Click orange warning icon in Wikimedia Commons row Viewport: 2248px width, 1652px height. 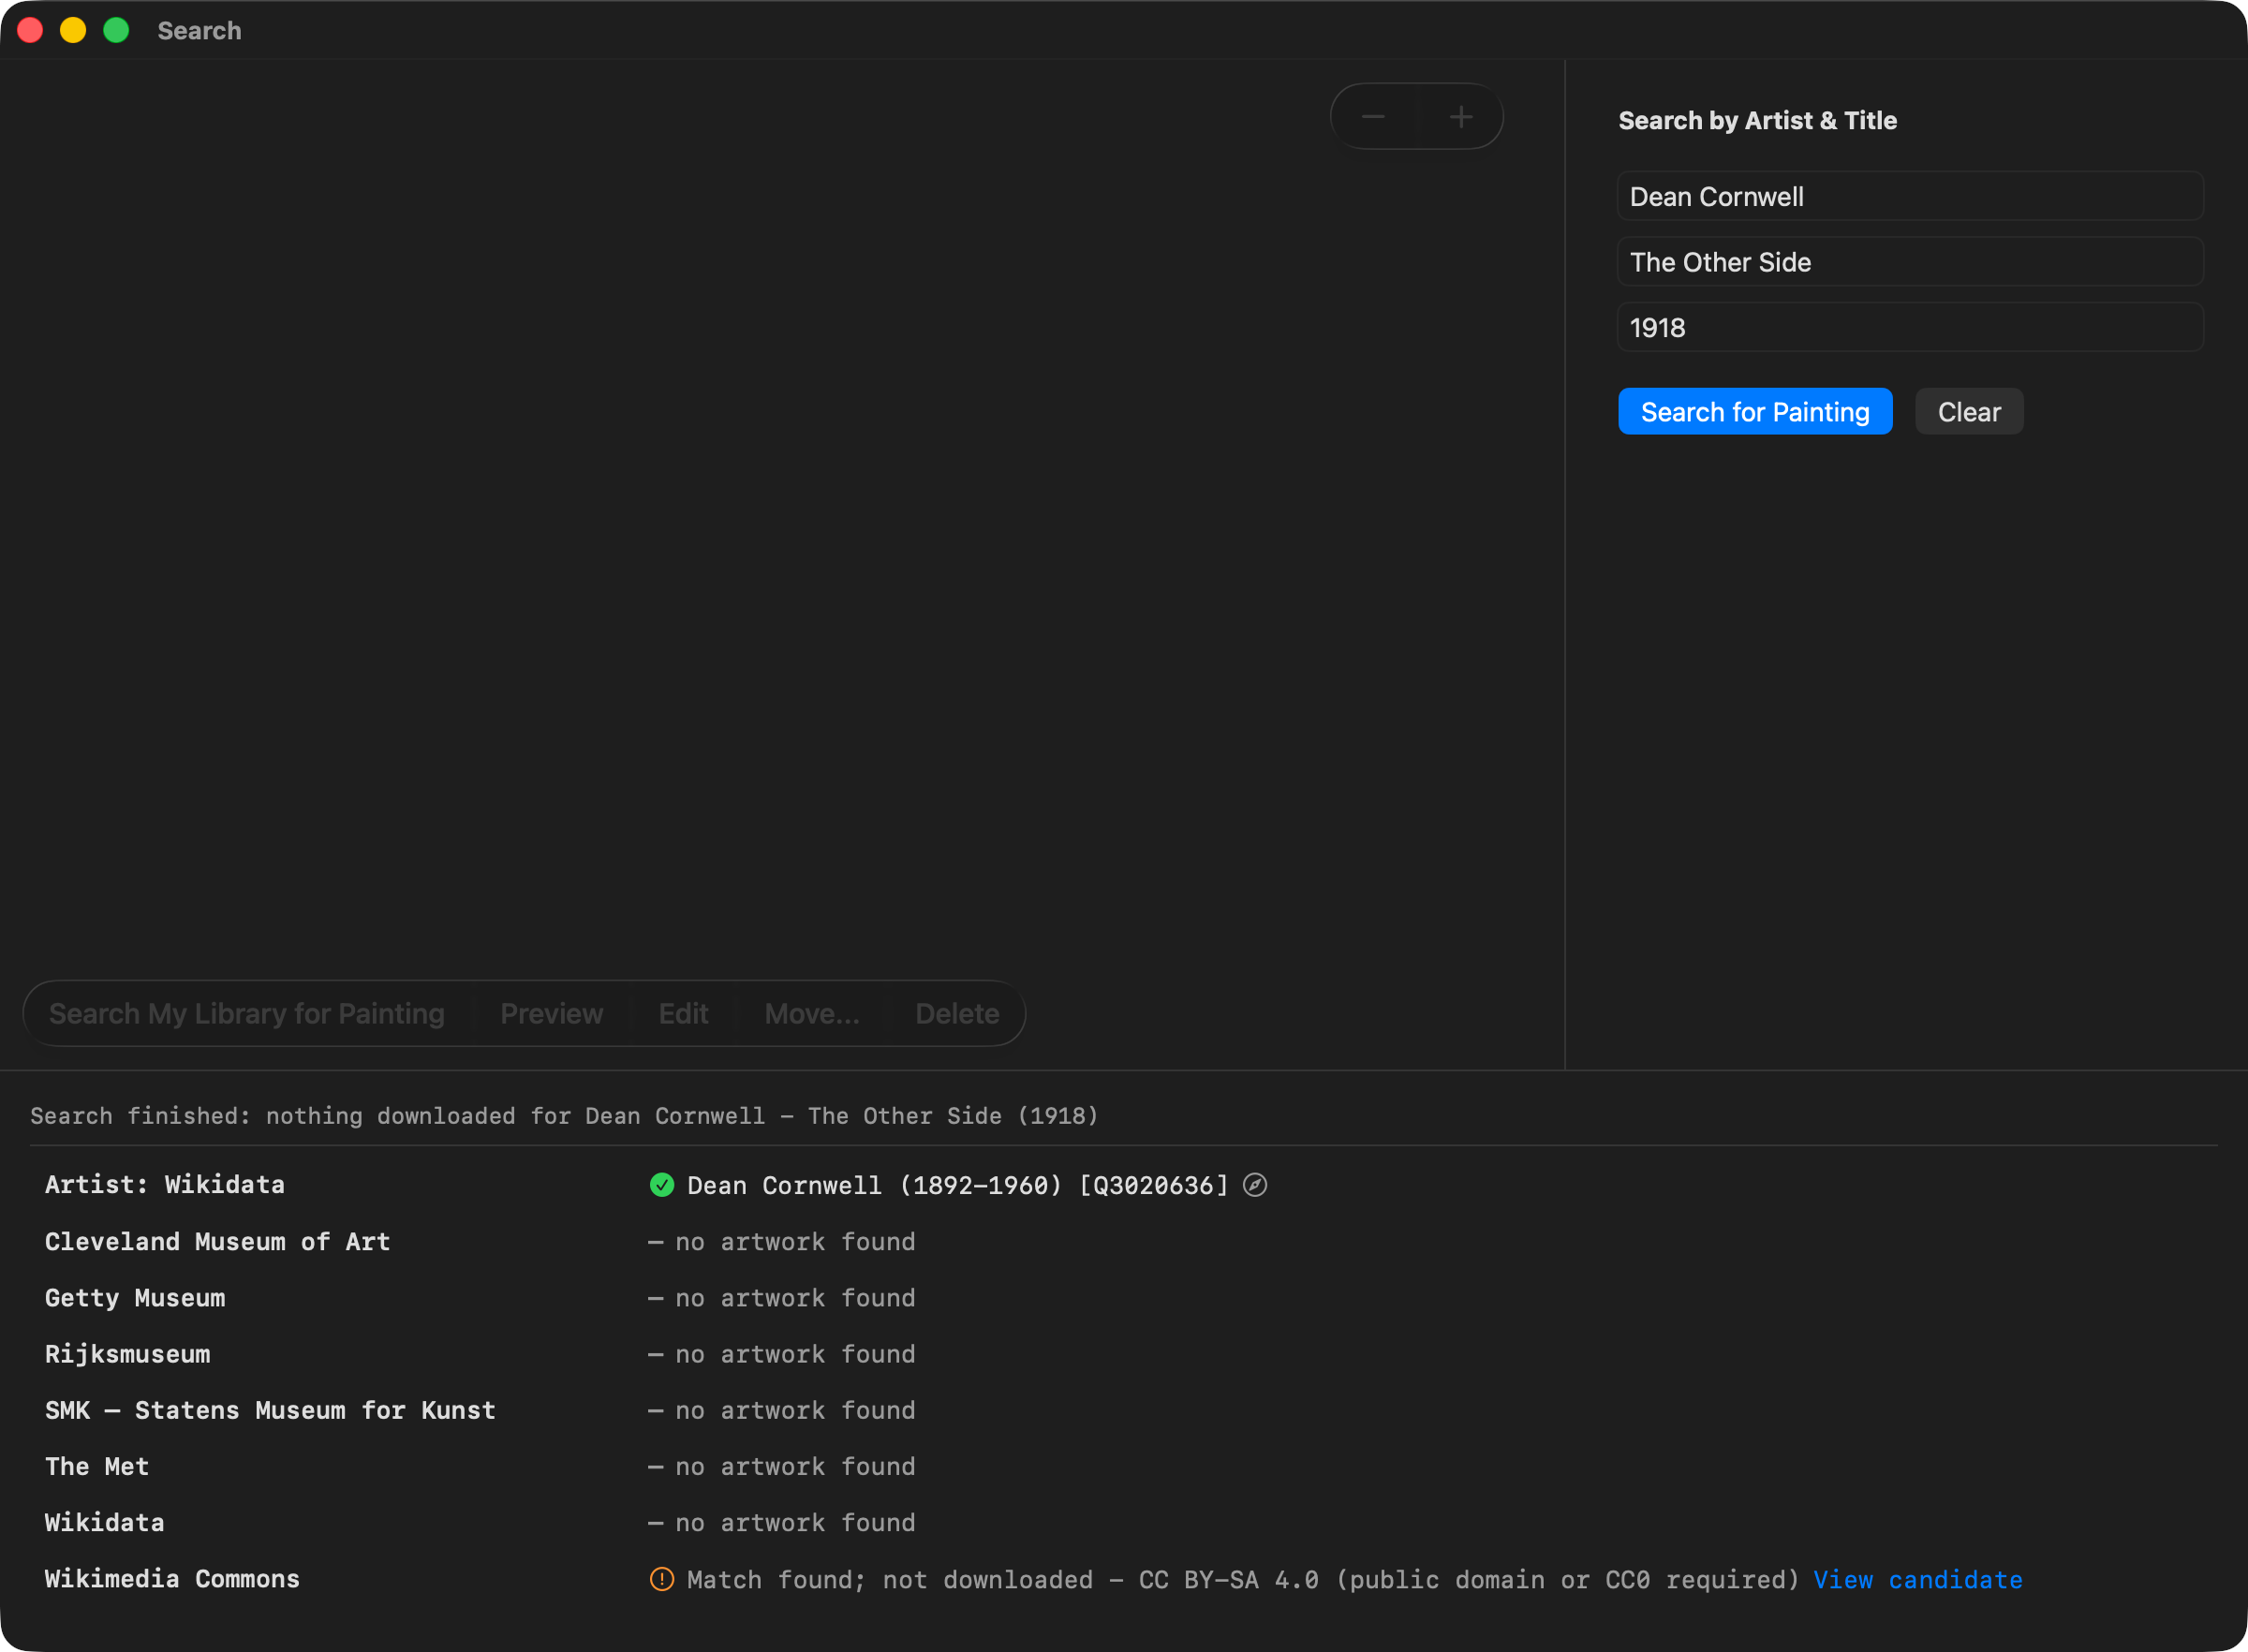click(662, 1579)
